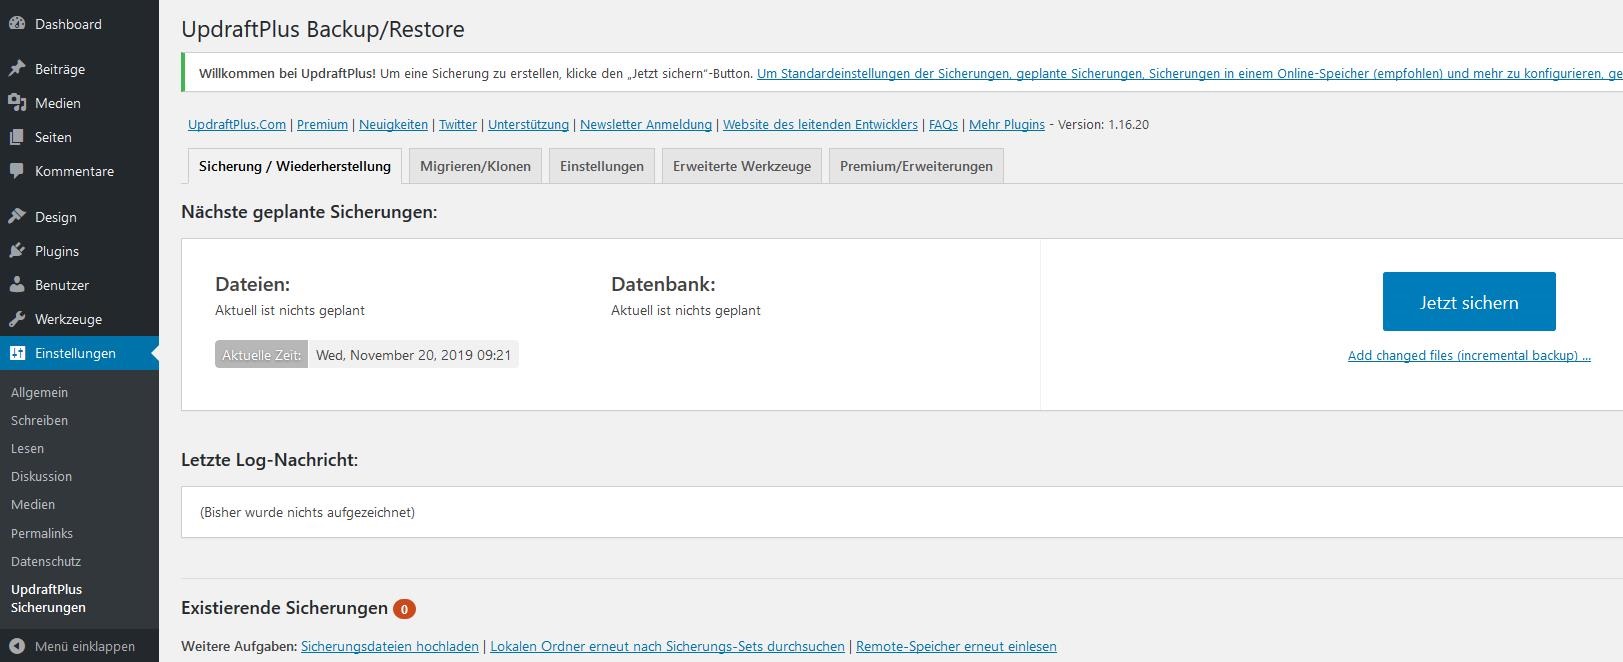Click the Design paintbrush icon
Image resolution: width=1623 pixels, height=662 pixels.
click(17, 216)
